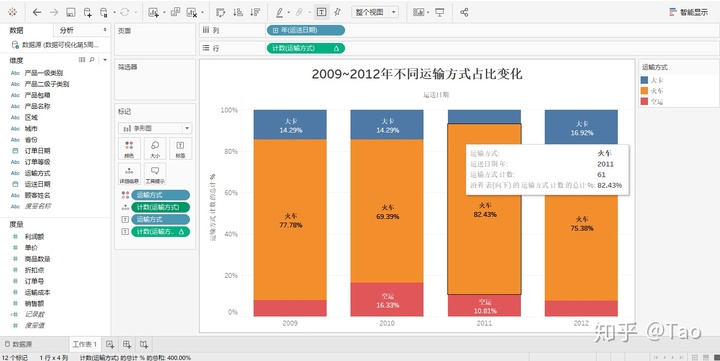Select the 销售额 measure

click(34, 303)
